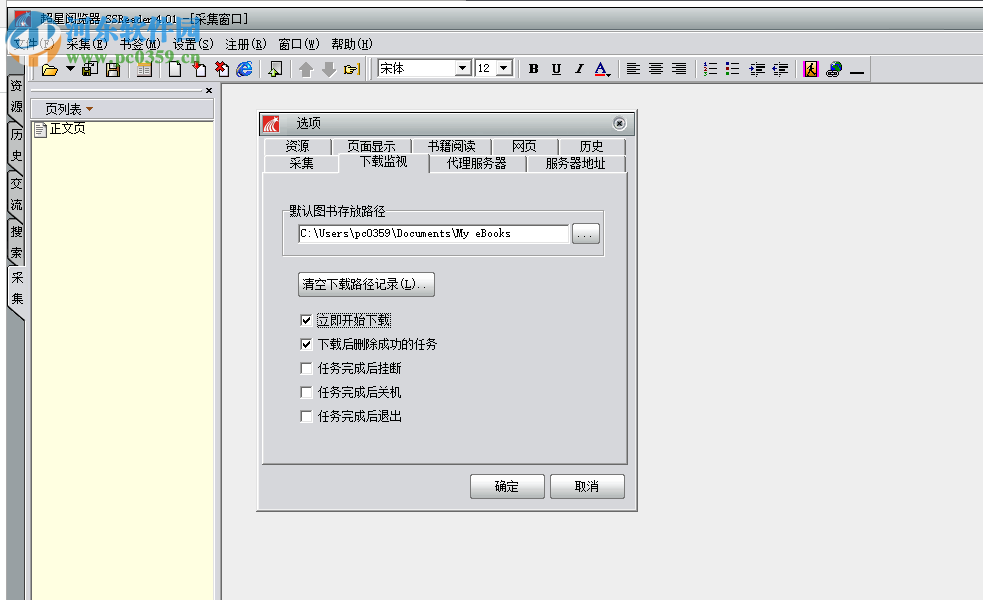983x600 pixels.
Task: Switch to the 历史 sidebar tab
Action: coord(16,145)
